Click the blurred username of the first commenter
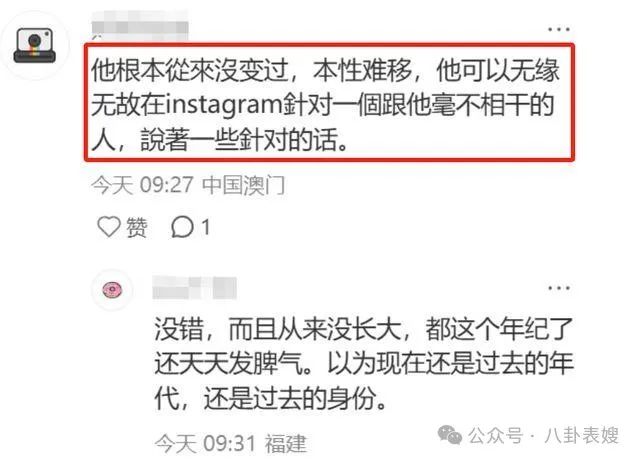The height and width of the screenshot is (462, 640). tap(140, 25)
